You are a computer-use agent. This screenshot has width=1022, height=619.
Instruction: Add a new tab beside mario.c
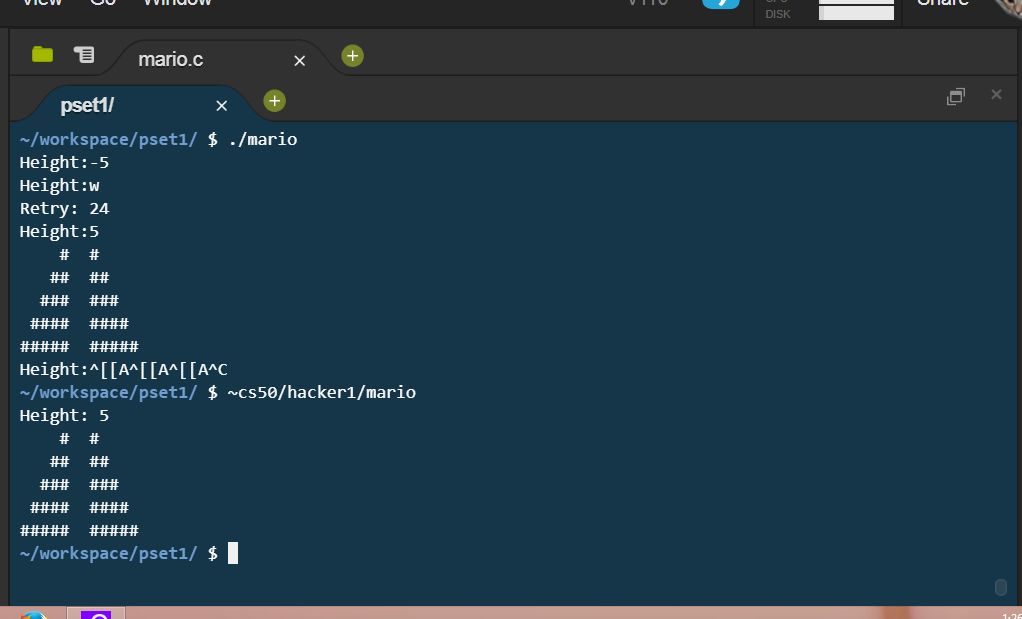(353, 56)
